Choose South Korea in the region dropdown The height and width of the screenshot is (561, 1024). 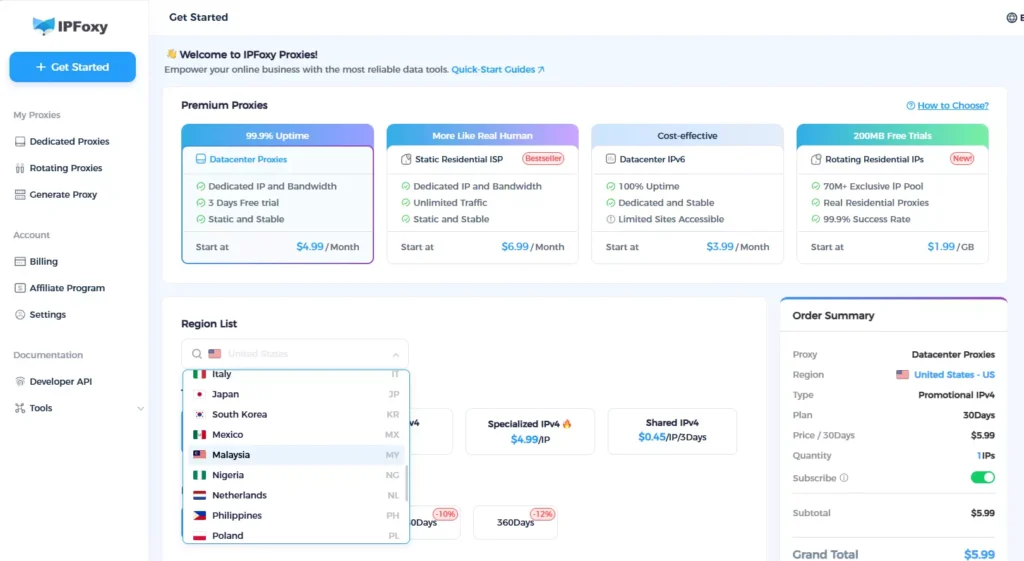pos(239,414)
